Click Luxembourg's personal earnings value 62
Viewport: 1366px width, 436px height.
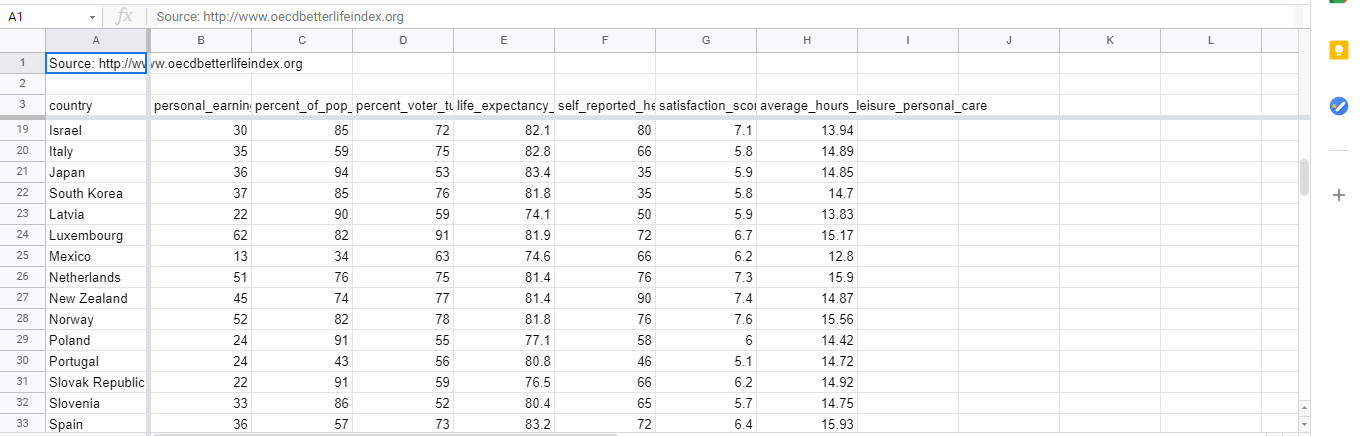[x=201, y=235]
